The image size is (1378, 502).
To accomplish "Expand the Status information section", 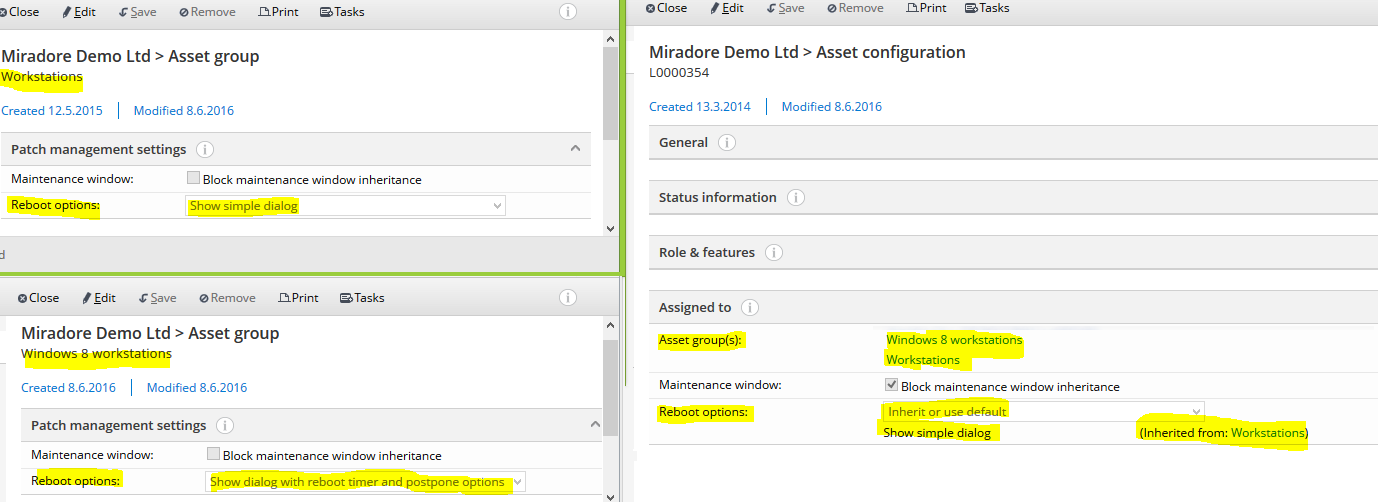I will click(x=1013, y=198).
